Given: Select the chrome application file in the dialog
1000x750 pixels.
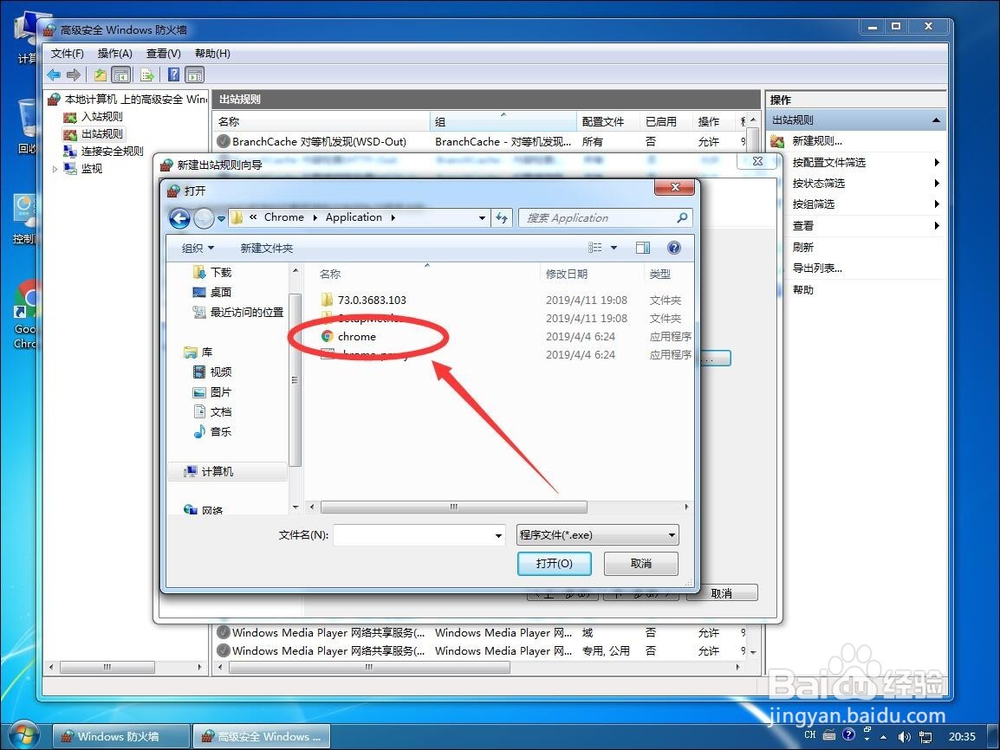Looking at the screenshot, I should tap(357, 337).
